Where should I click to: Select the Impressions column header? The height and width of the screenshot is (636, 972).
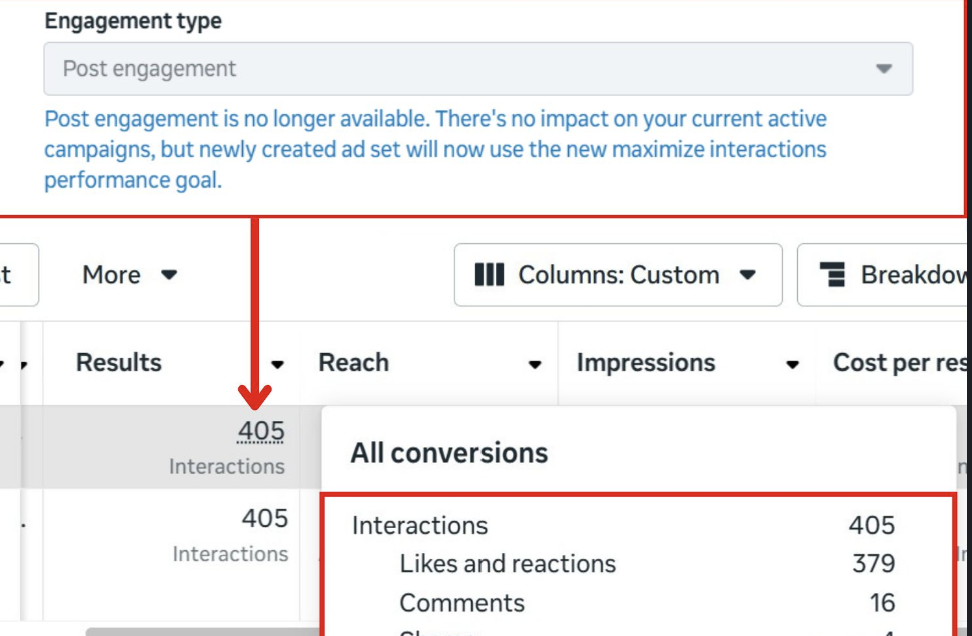[645, 363]
